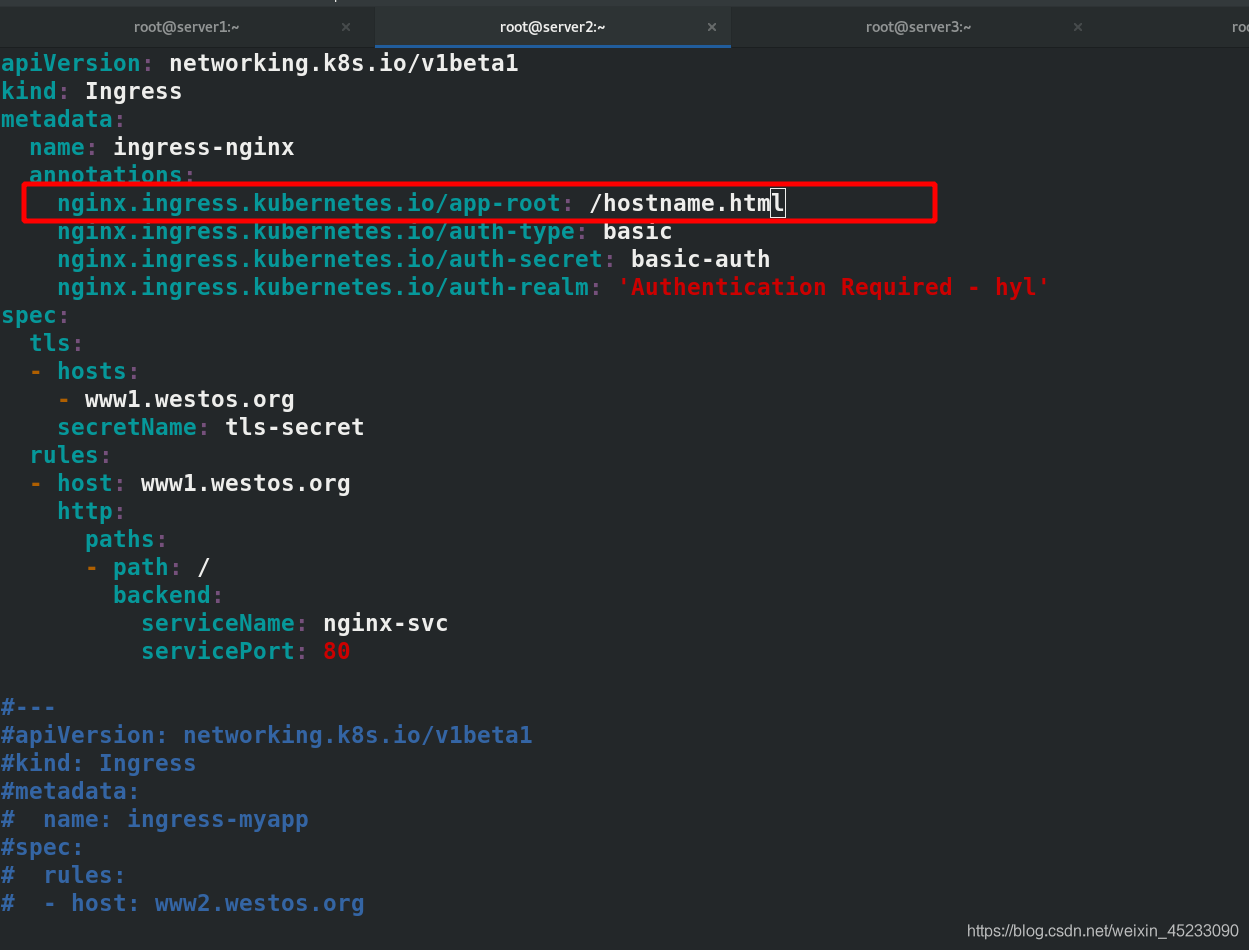Click the 'paths:' key
Viewport: 1249px width, 950px height.
pos(127,539)
